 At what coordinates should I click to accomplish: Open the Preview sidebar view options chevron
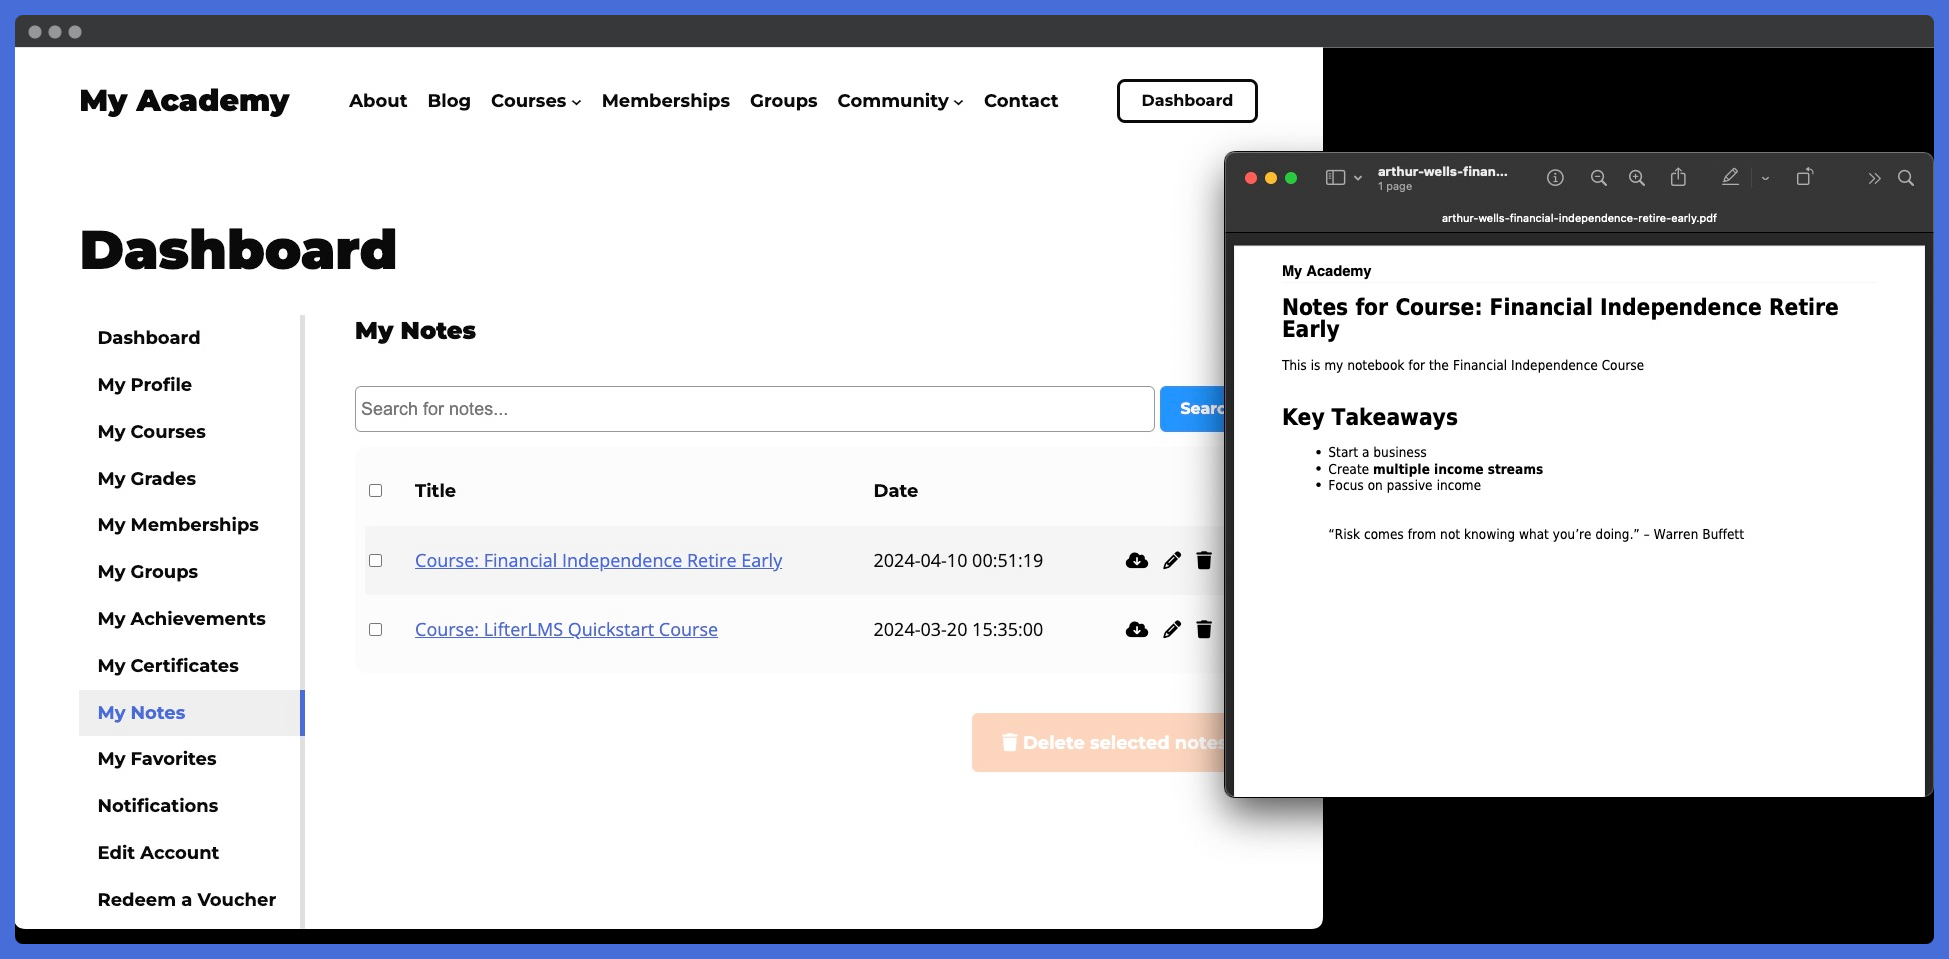pyautogui.click(x=1358, y=177)
